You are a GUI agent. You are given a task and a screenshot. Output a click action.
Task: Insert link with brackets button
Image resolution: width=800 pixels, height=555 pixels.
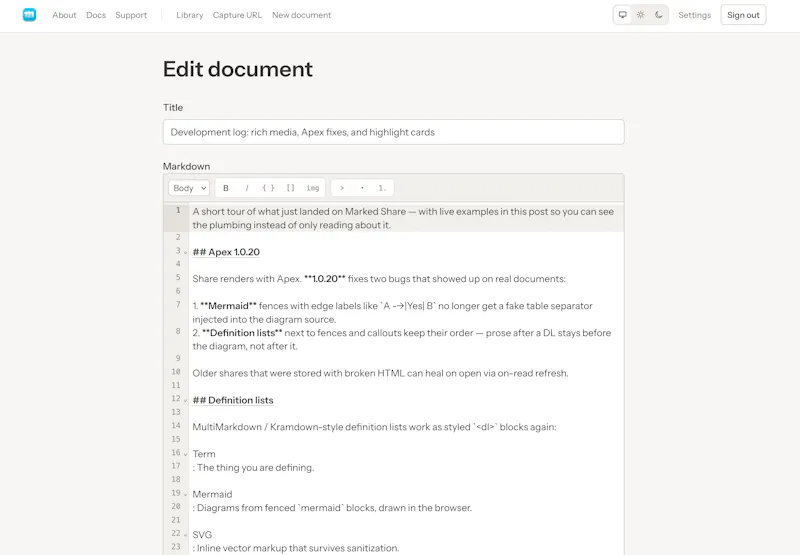pos(290,188)
